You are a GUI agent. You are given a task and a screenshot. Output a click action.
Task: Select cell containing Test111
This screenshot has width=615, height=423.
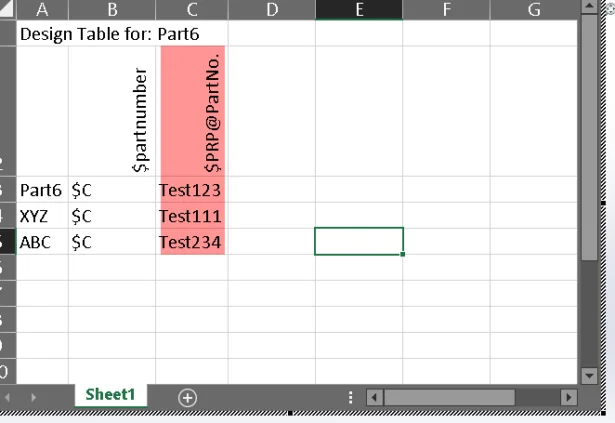click(192, 216)
